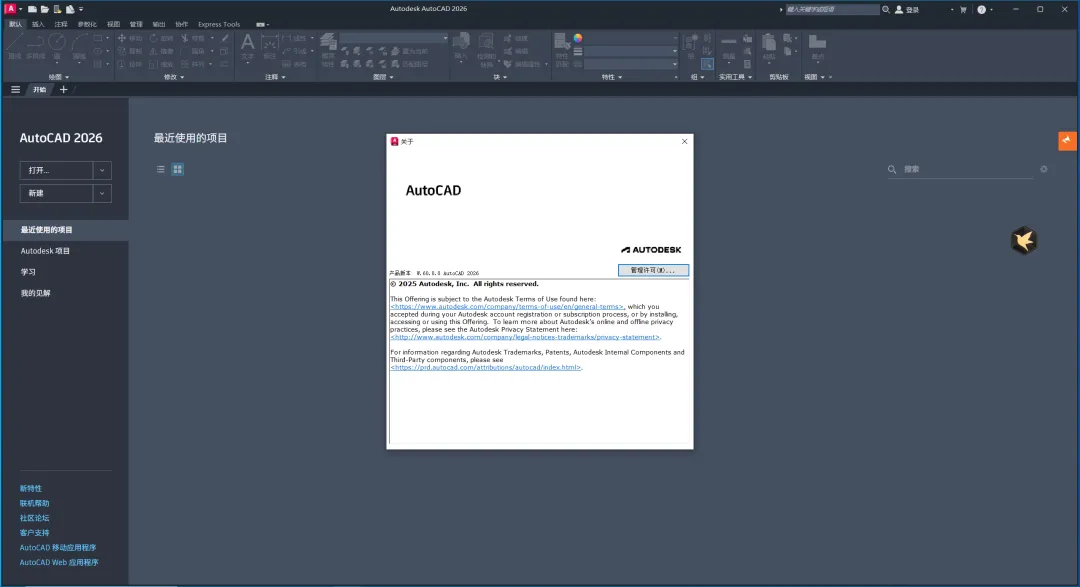This screenshot has width=1080, height=587.
Task: Select the 圆弧 (Arc) tool
Action: [x=79, y=46]
